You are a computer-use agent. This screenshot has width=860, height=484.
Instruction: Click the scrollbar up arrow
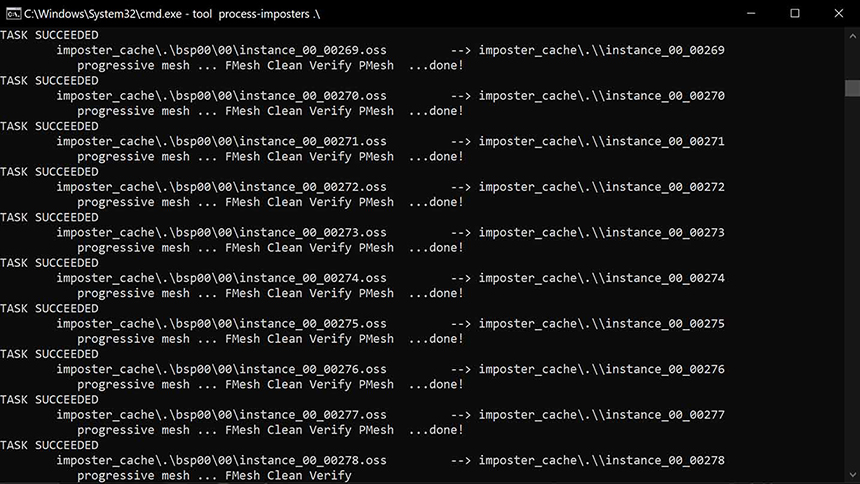(x=852, y=36)
